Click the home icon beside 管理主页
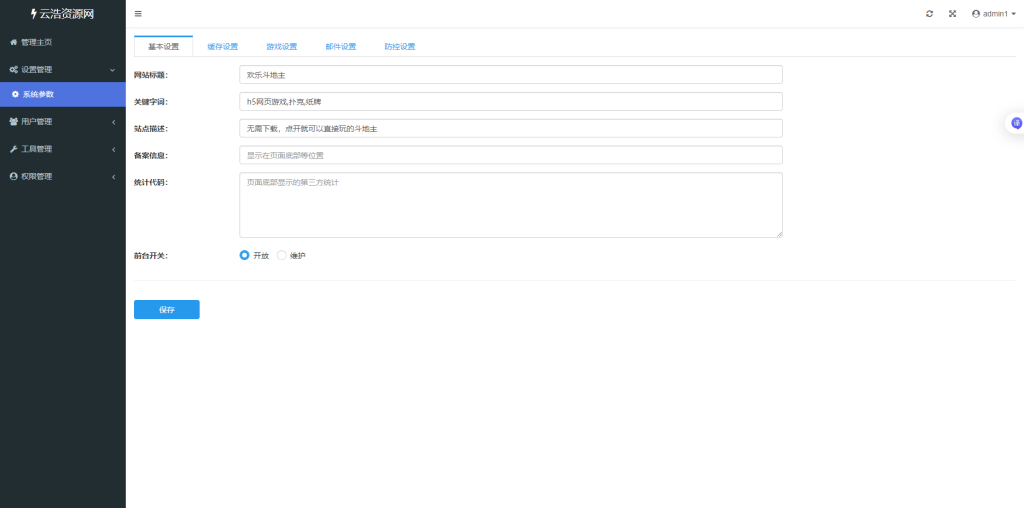Screen dimensions: 1024x508 coord(13,42)
